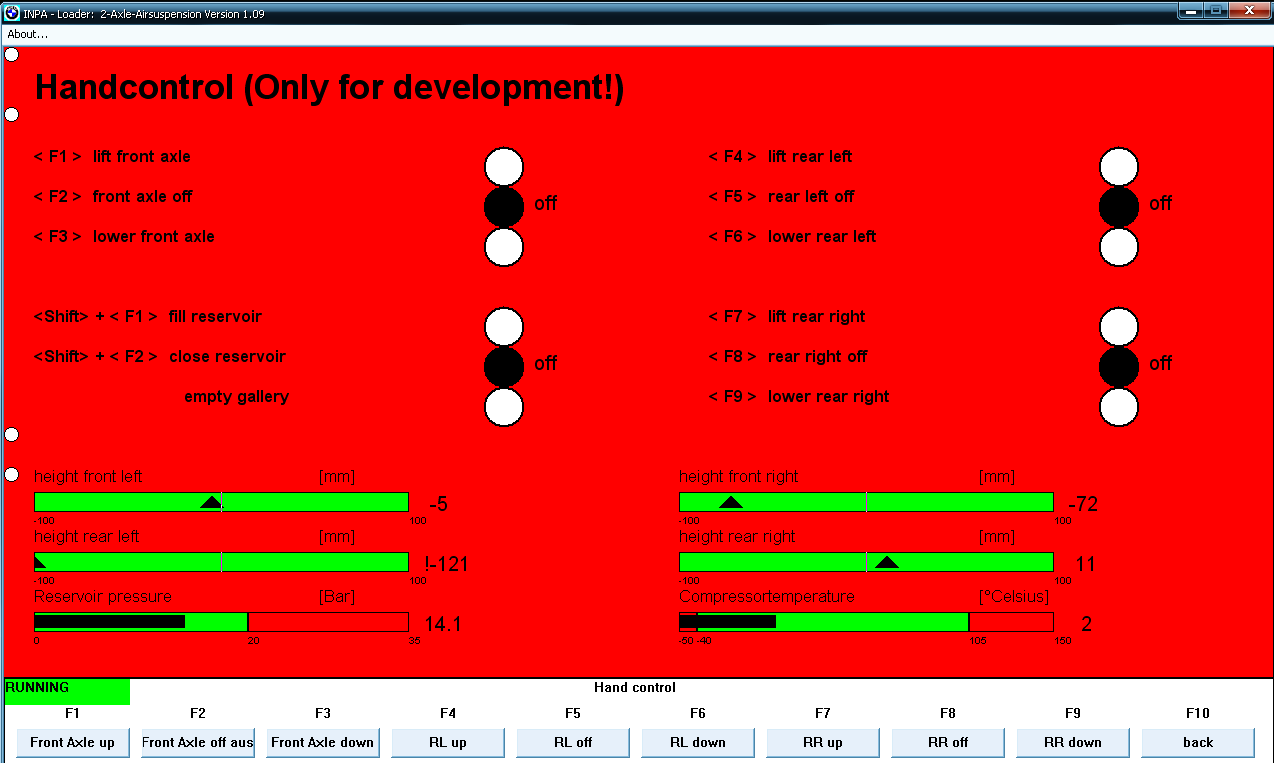
Task: Click the green RUNNING status indicator
Action: [67, 690]
